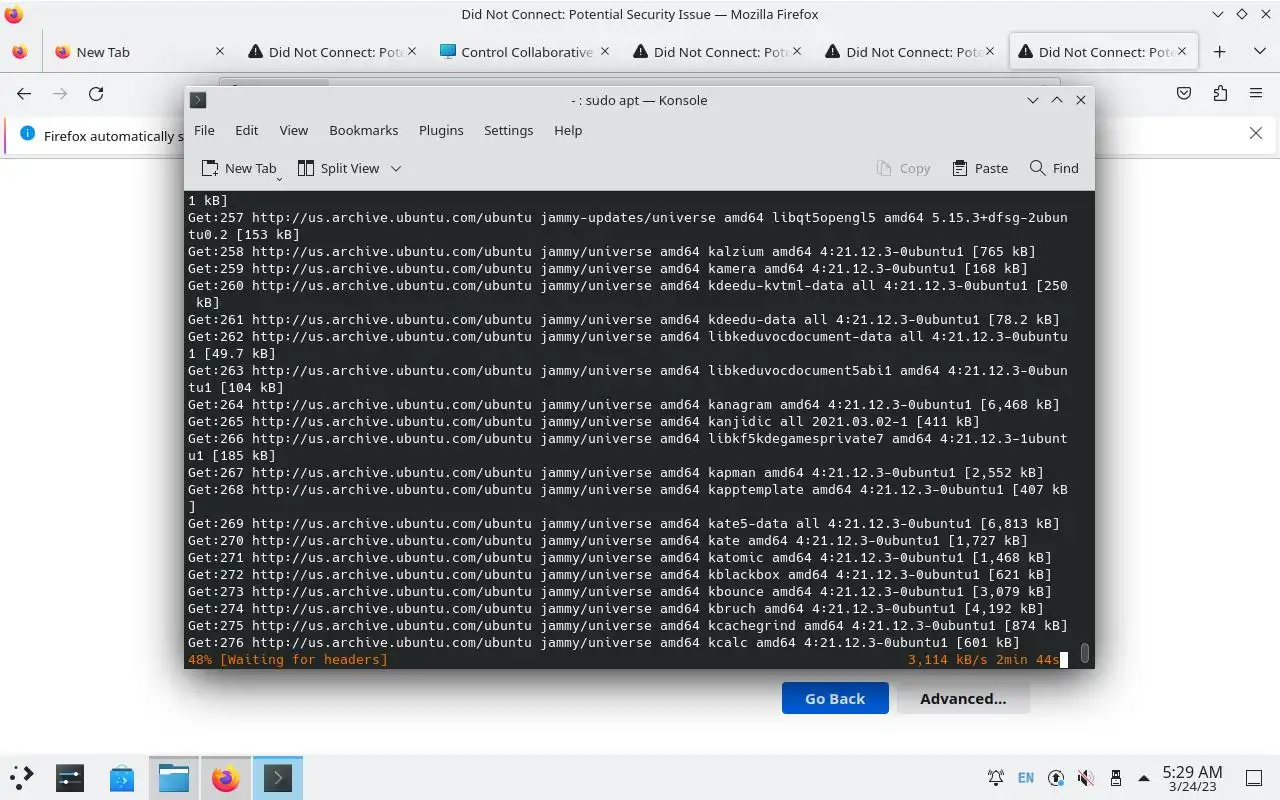Click the Firefox logo in window title bar

[x=14, y=14]
